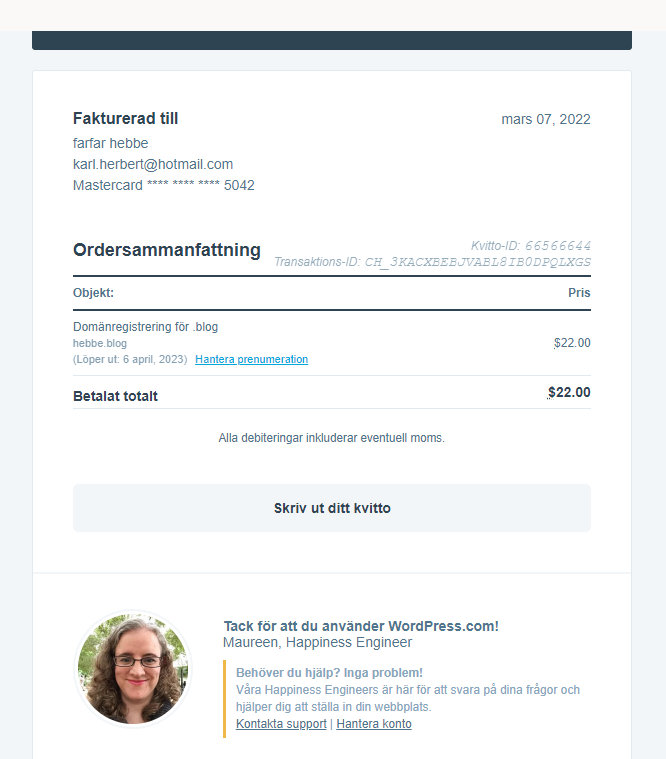
Task: Click the farfar hebbe customer name
Action: (x=111, y=143)
